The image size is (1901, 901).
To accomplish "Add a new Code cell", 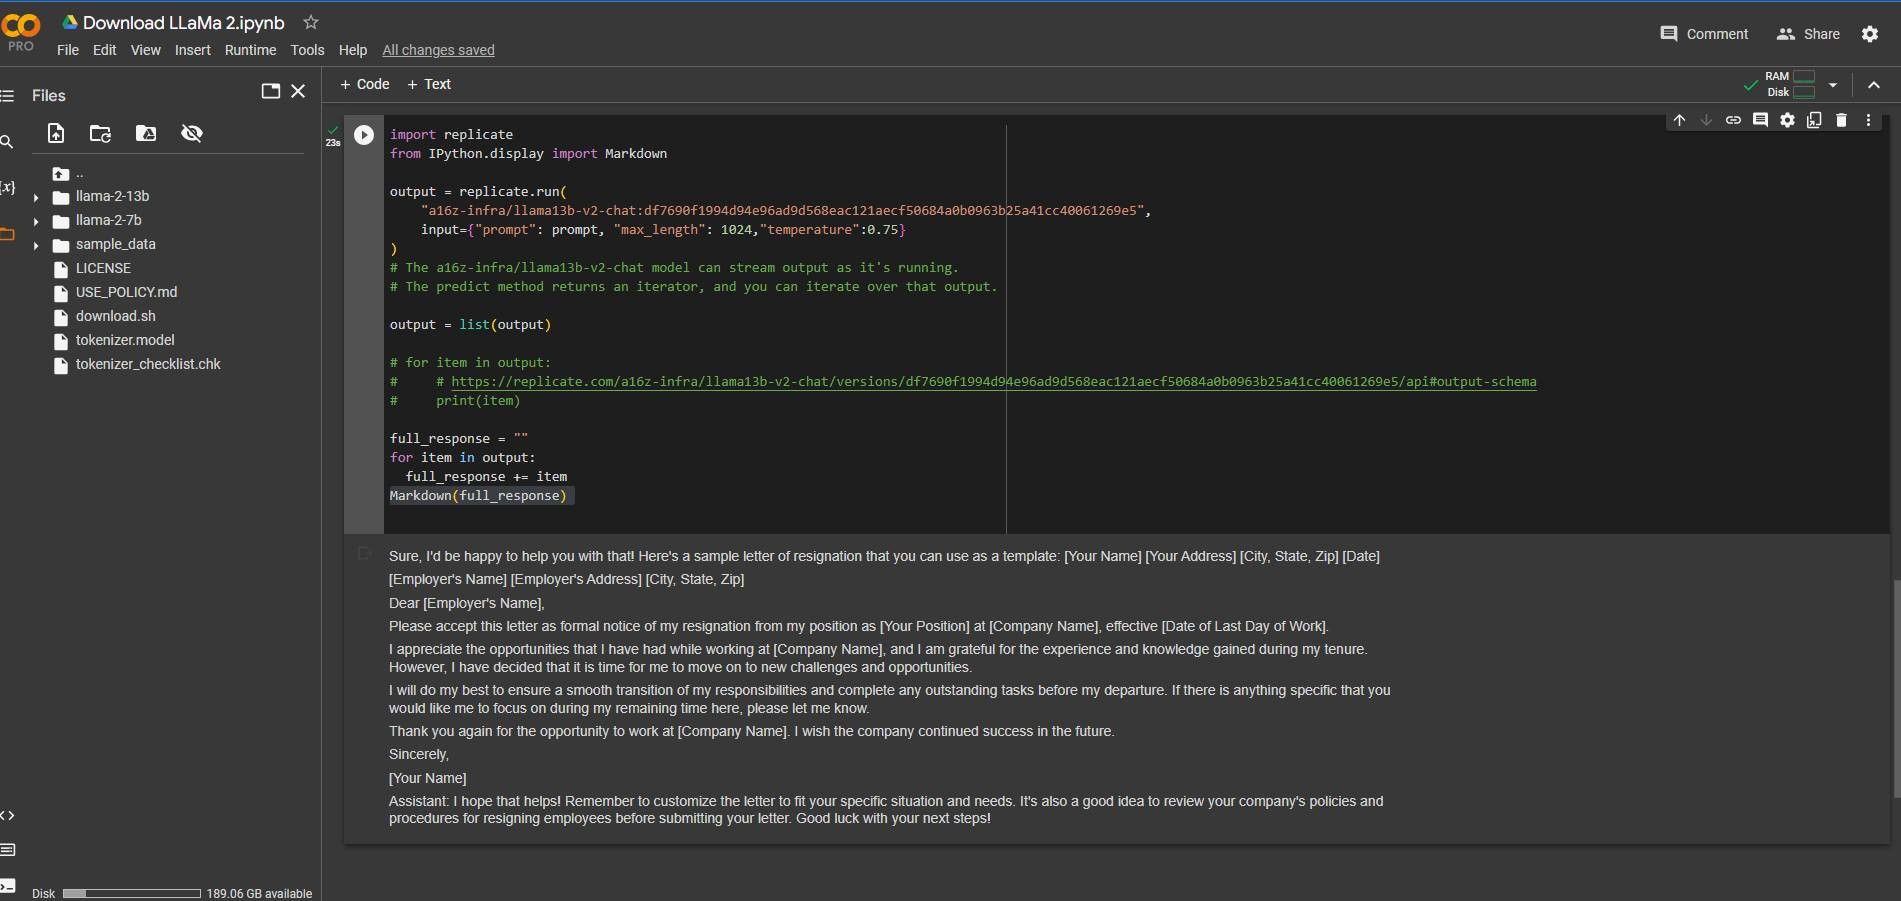I will [365, 84].
